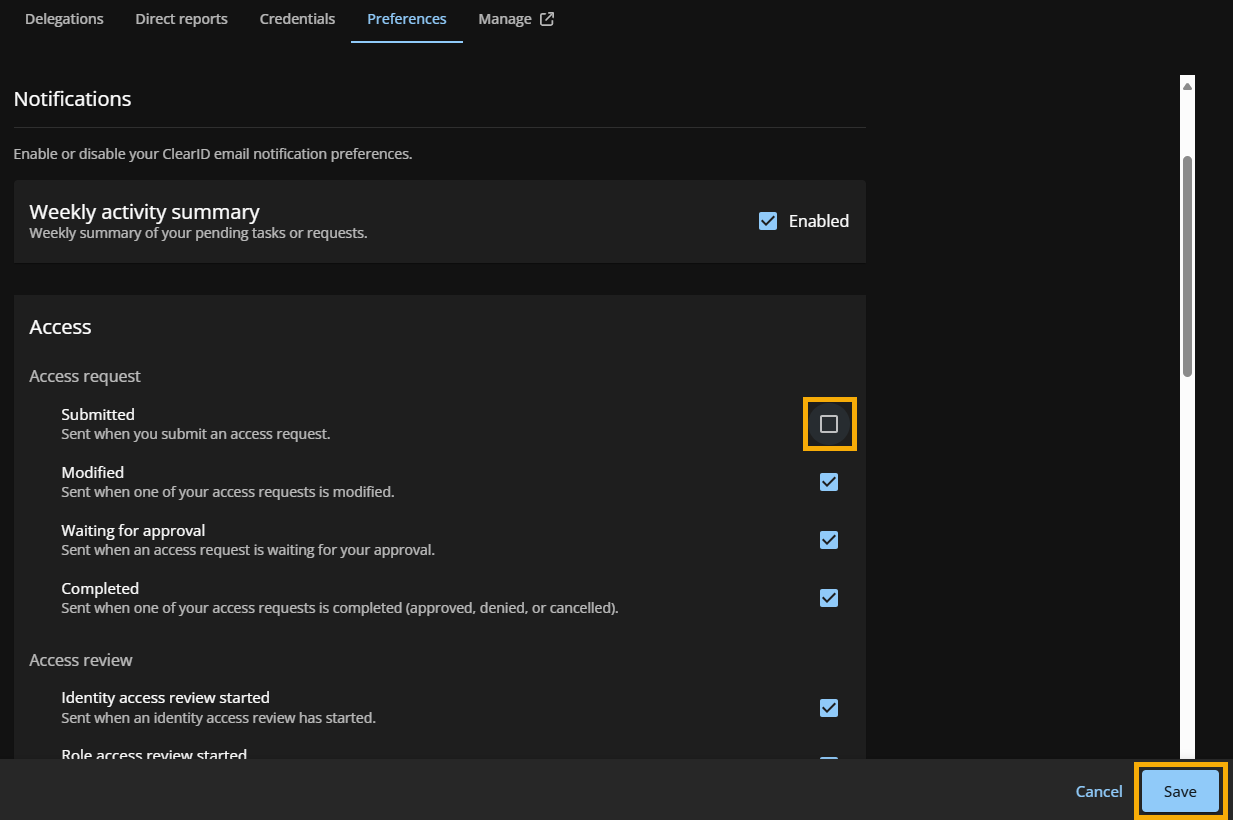Switch to the Delegations tab
This screenshot has width=1233, height=820.
64,18
